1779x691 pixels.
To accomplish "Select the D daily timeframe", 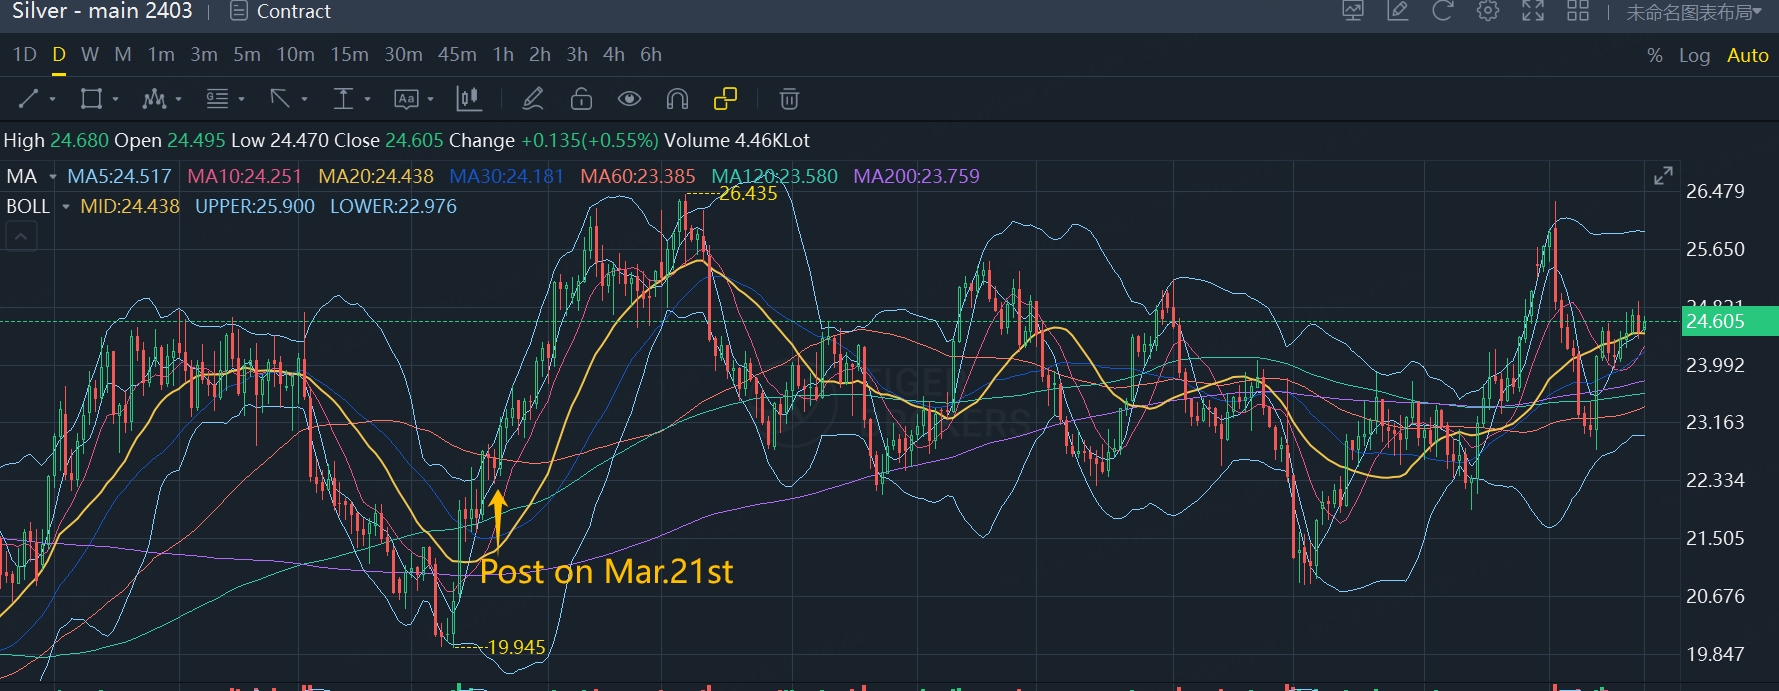I will pos(59,55).
